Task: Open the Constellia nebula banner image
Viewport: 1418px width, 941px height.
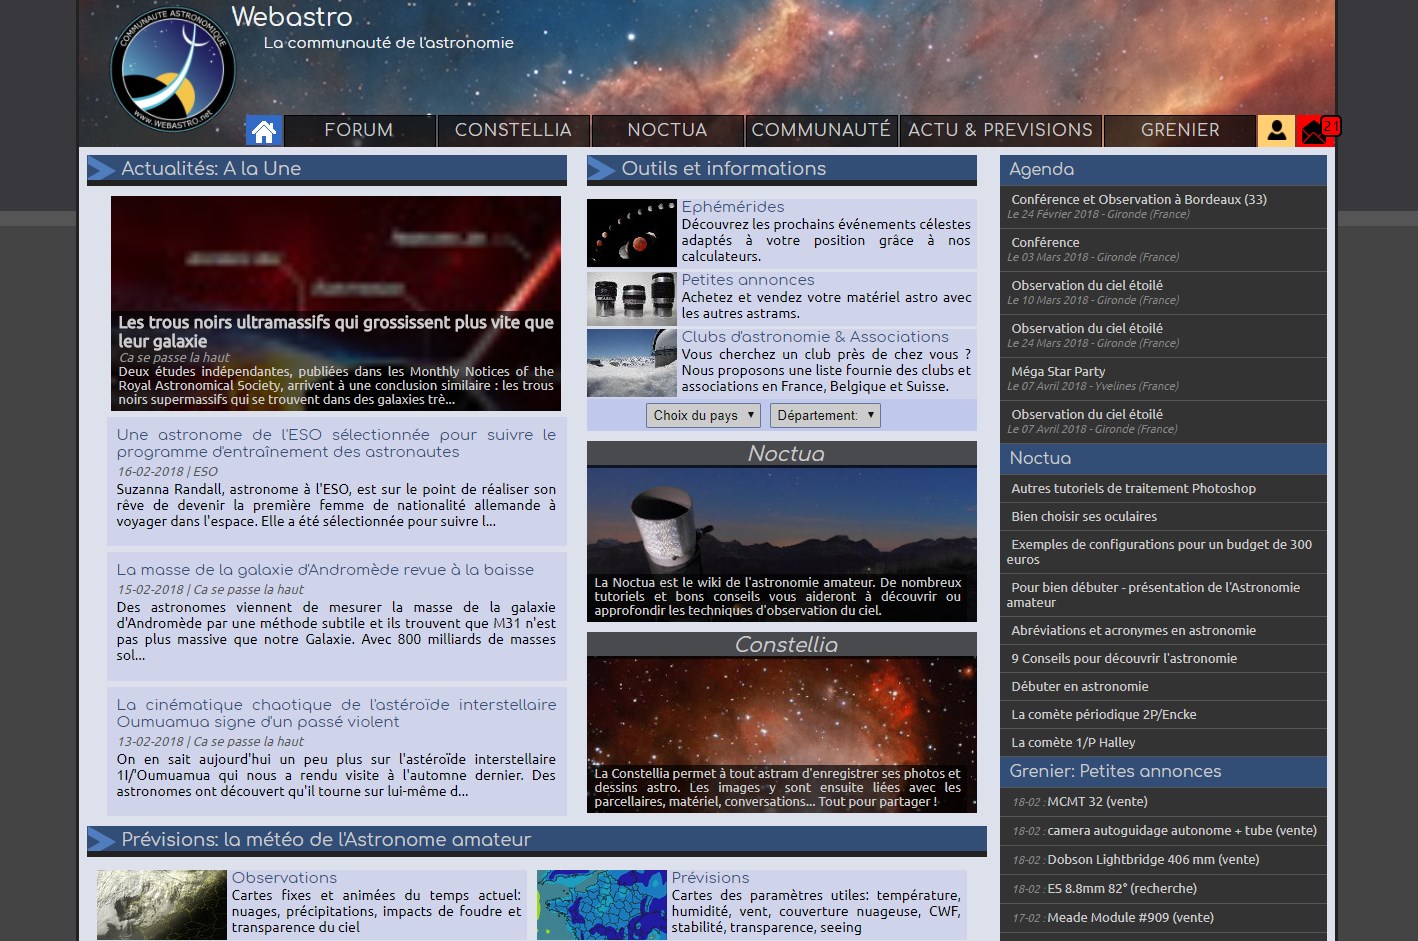Action: [x=782, y=735]
